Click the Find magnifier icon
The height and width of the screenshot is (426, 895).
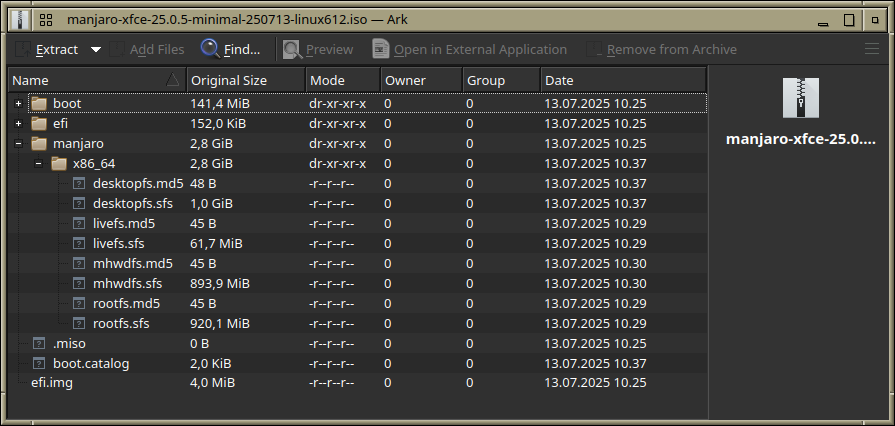[210, 49]
